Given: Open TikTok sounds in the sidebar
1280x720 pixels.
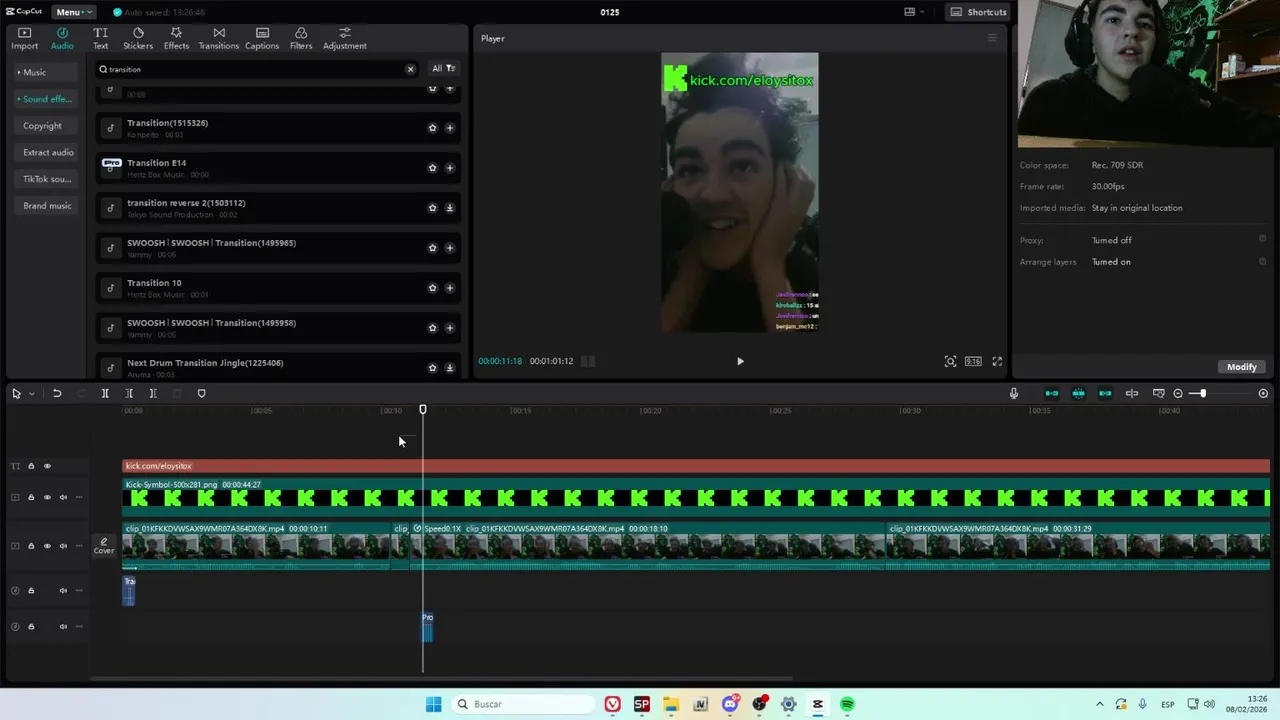Looking at the screenshot, I should point(47,179).
